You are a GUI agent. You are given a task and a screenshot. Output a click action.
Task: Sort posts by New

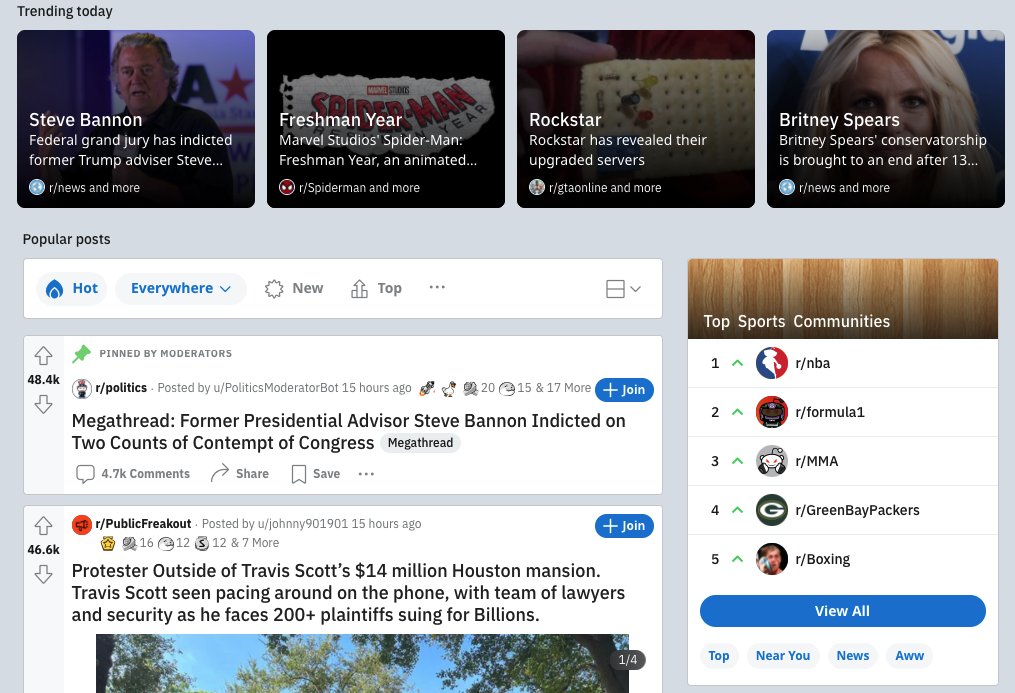[294, 289]
